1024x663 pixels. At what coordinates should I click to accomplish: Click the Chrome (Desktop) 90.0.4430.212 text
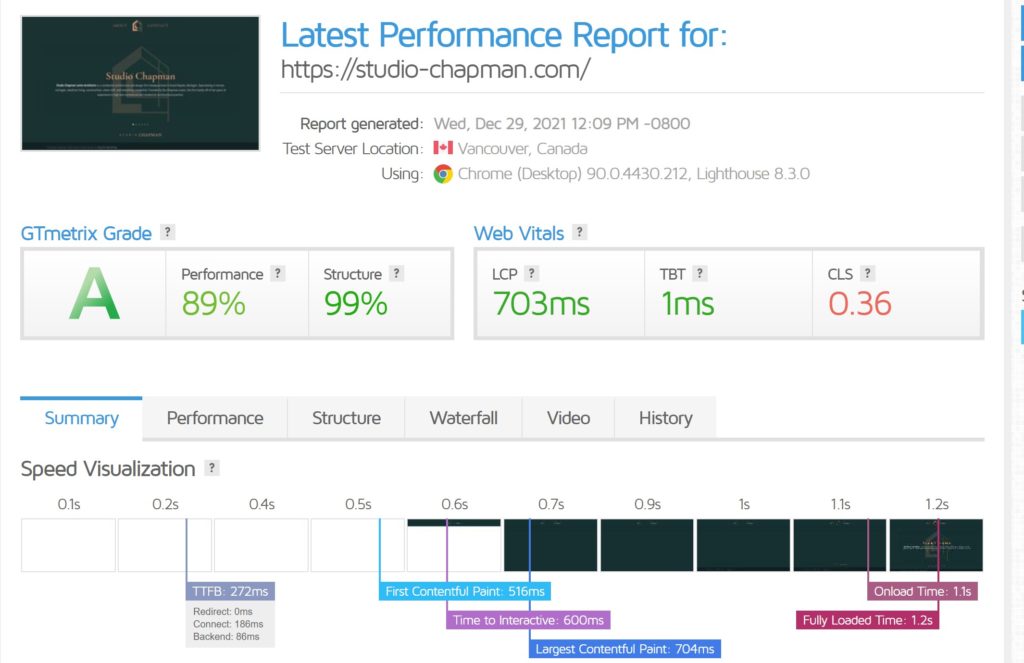point(573,174)
